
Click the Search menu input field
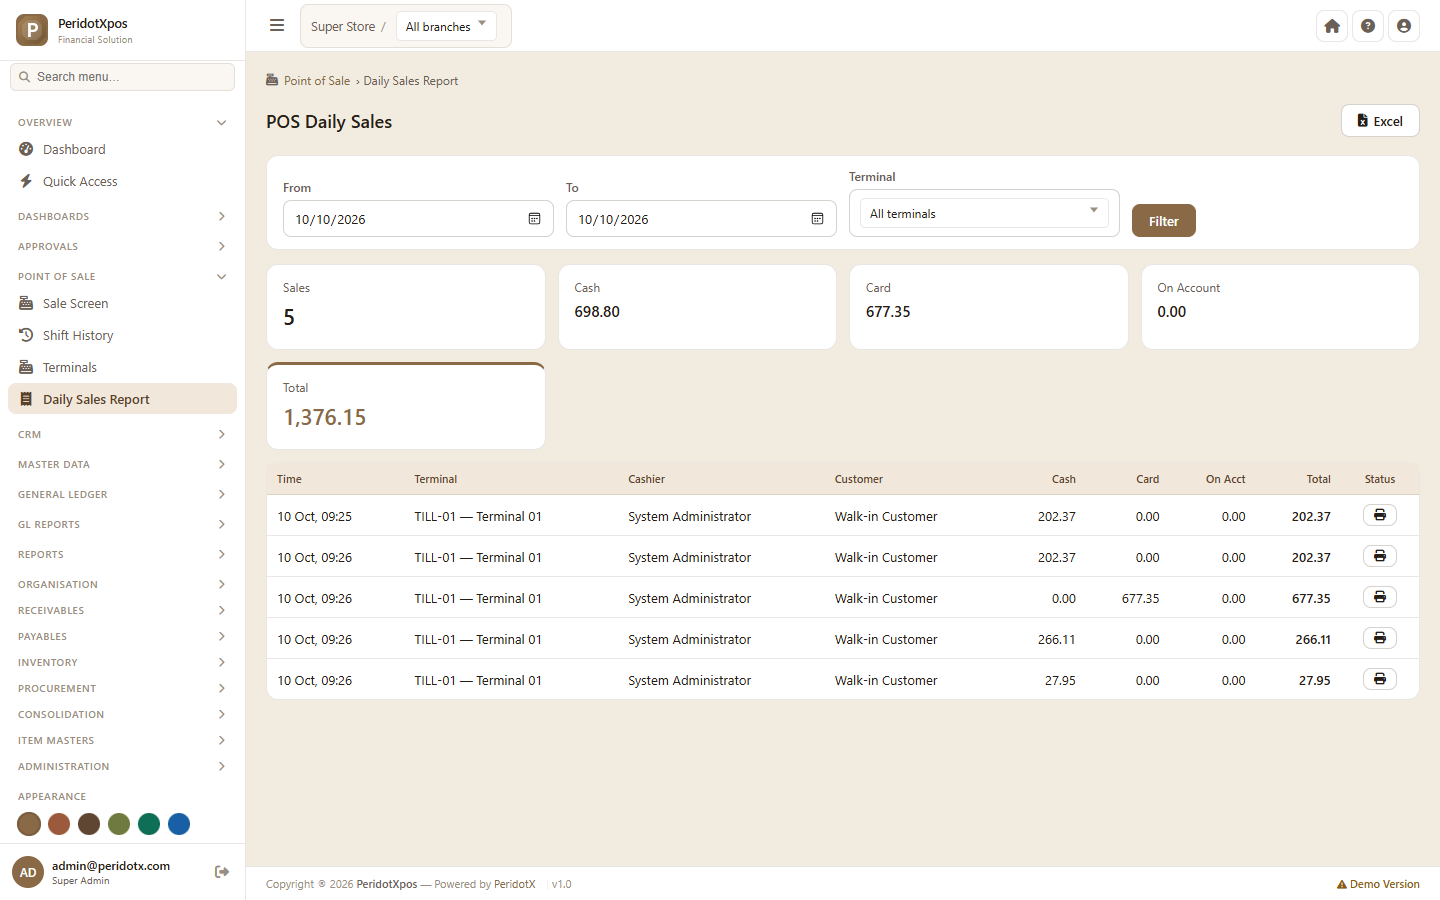[122, 77]
